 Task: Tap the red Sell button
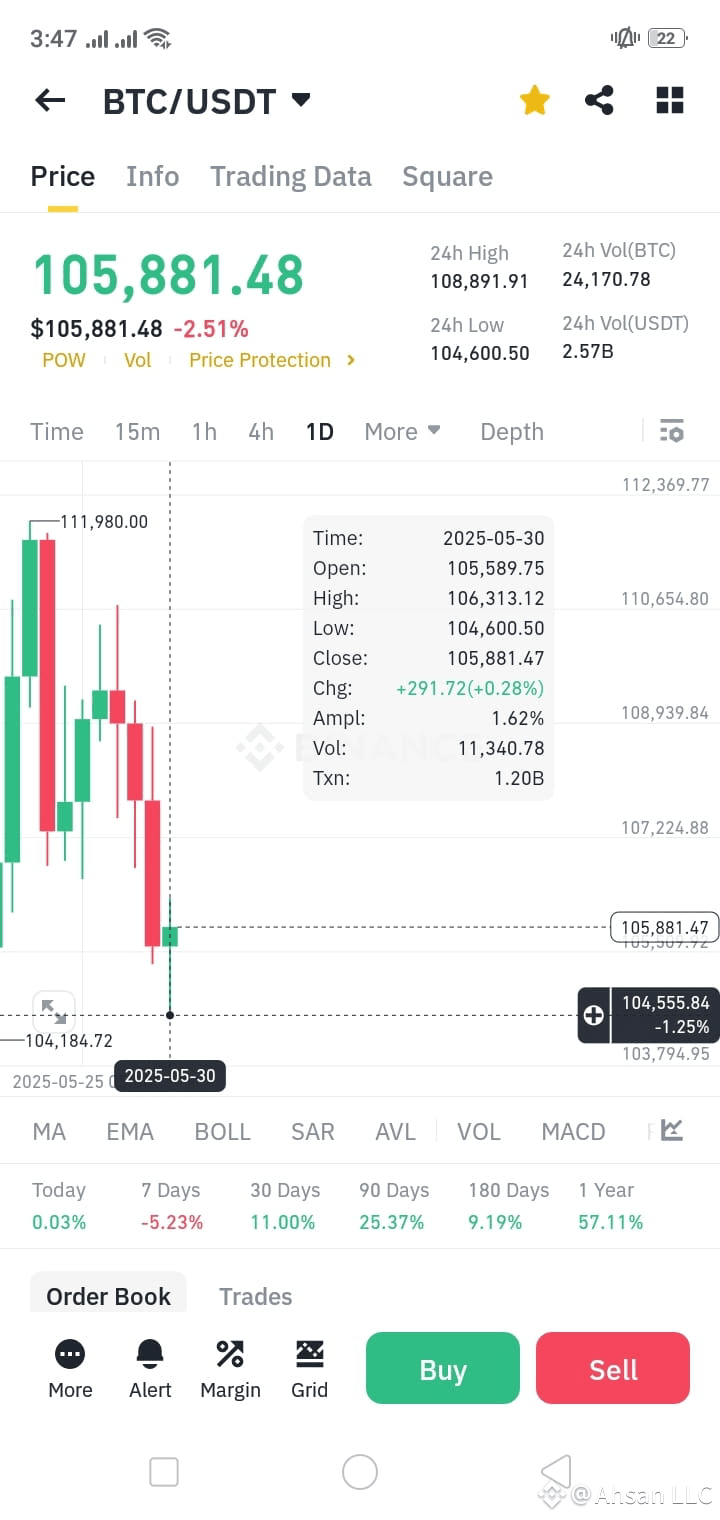613,1368
